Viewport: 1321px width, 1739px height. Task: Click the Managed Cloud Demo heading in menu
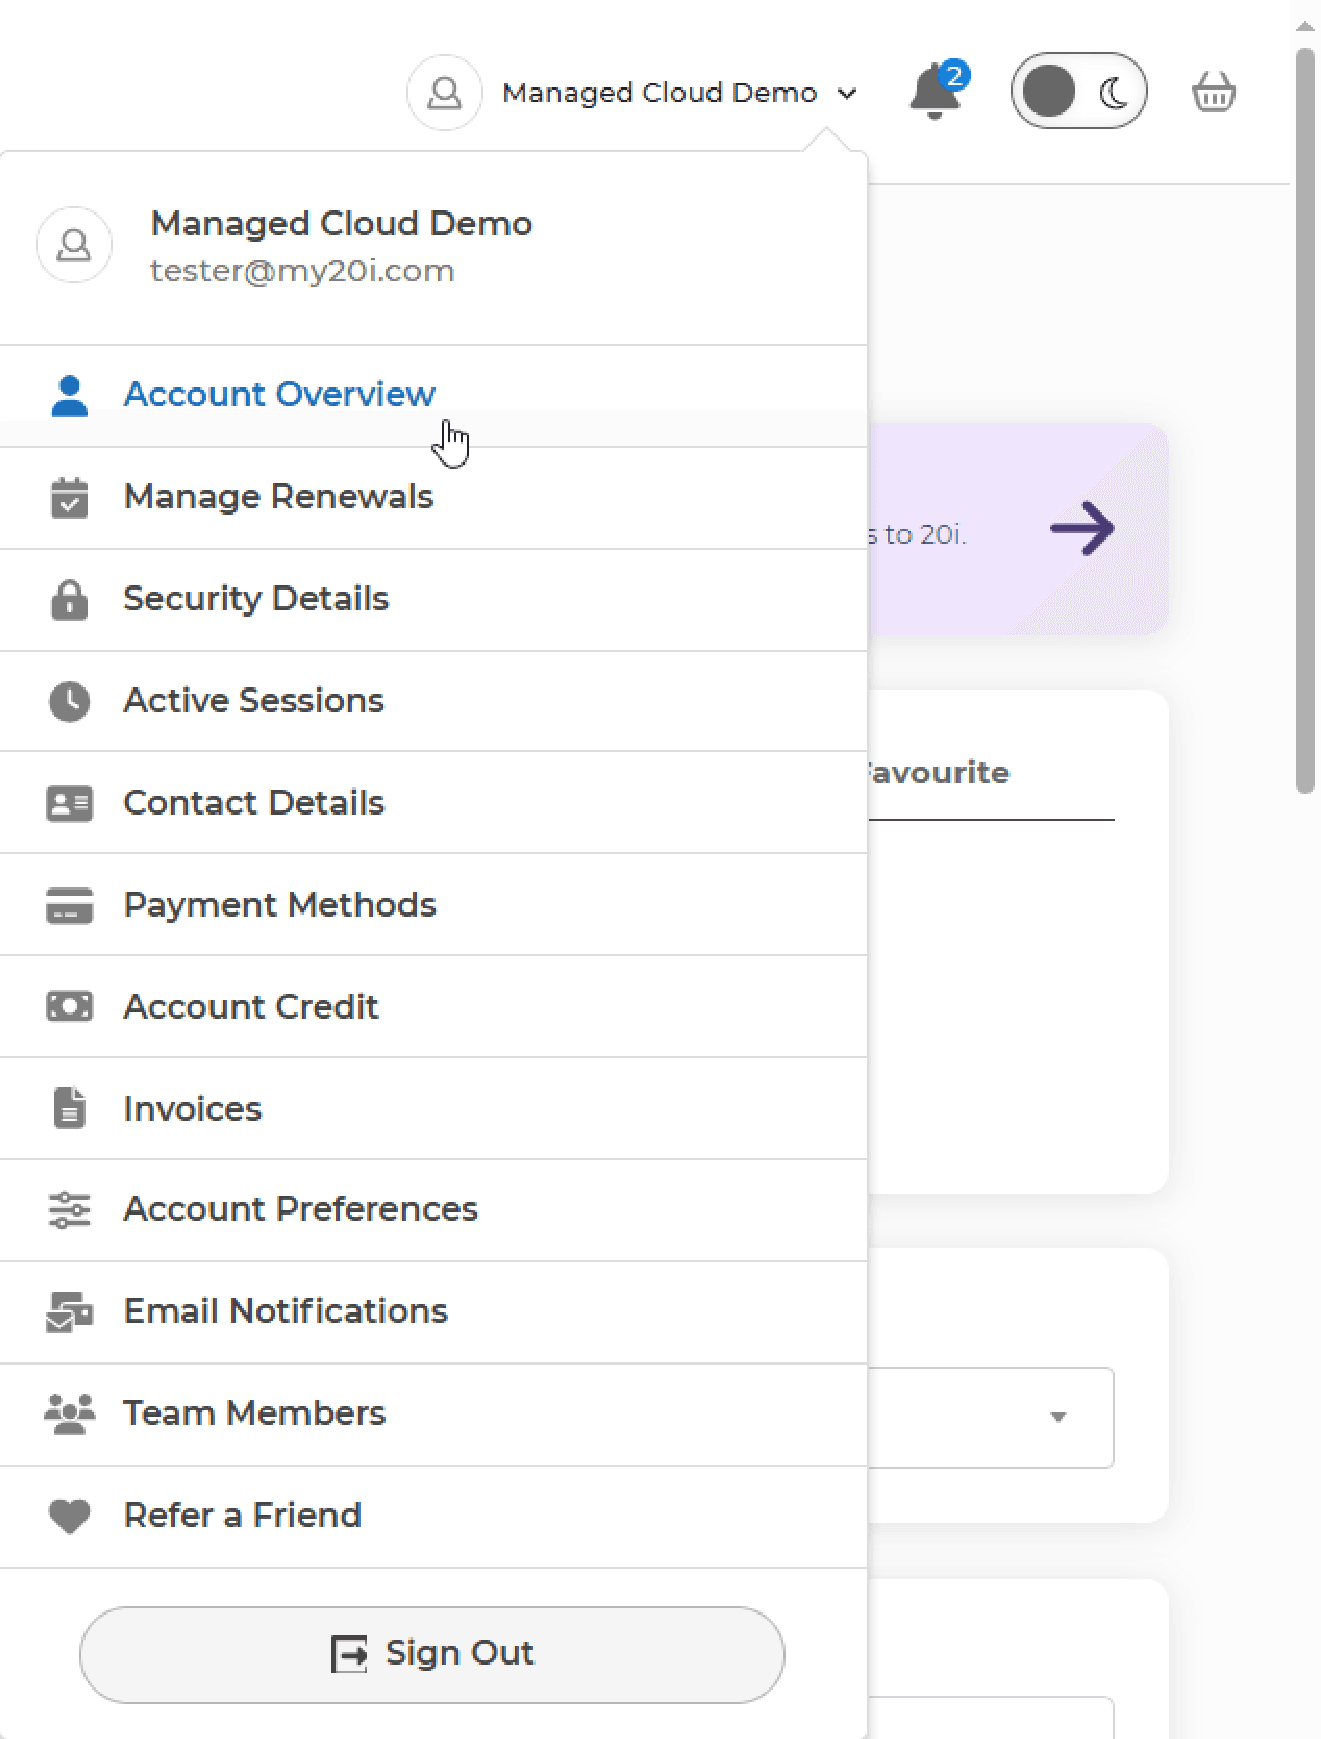[341, 223]
